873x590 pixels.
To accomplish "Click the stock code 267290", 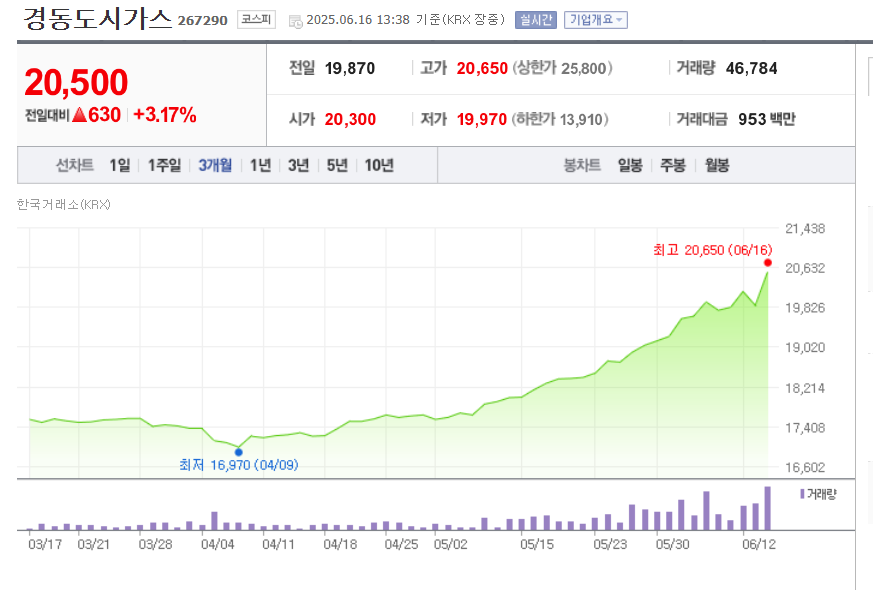I will click(203, 21).
